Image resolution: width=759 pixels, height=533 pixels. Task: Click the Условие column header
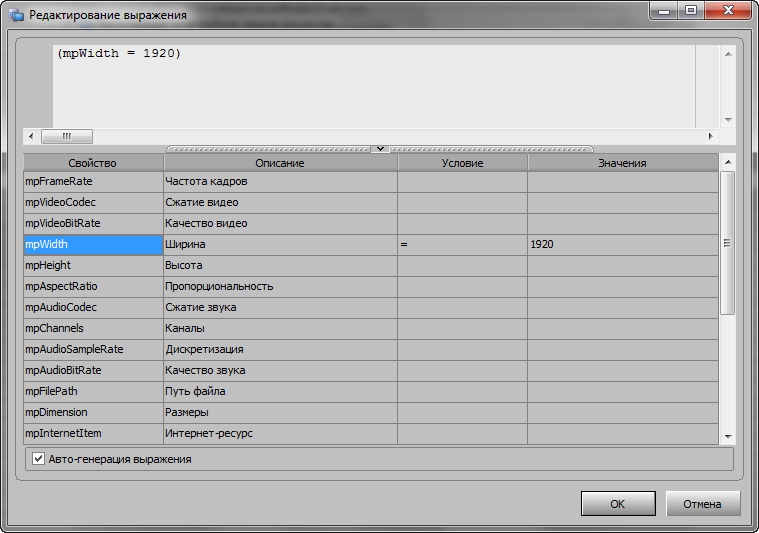tap(462, 162)
